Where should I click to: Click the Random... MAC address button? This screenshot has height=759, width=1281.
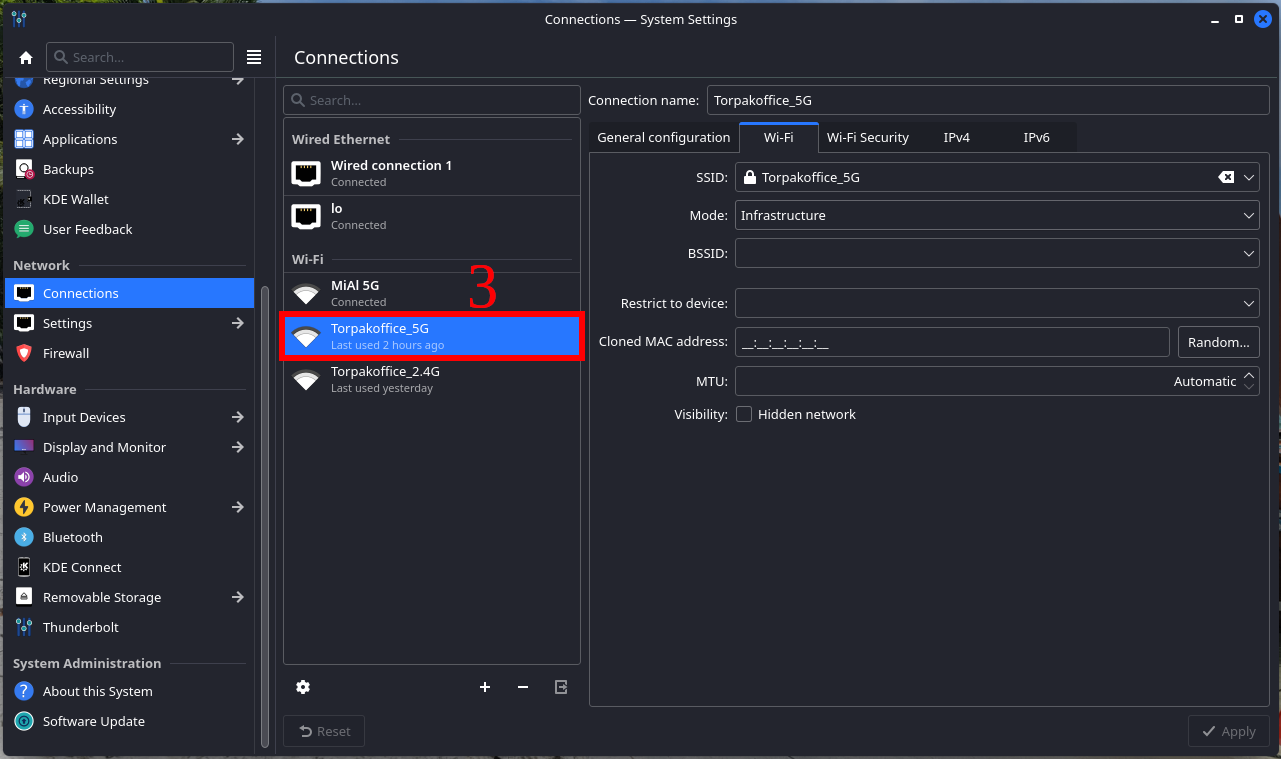click(1218, 342)
